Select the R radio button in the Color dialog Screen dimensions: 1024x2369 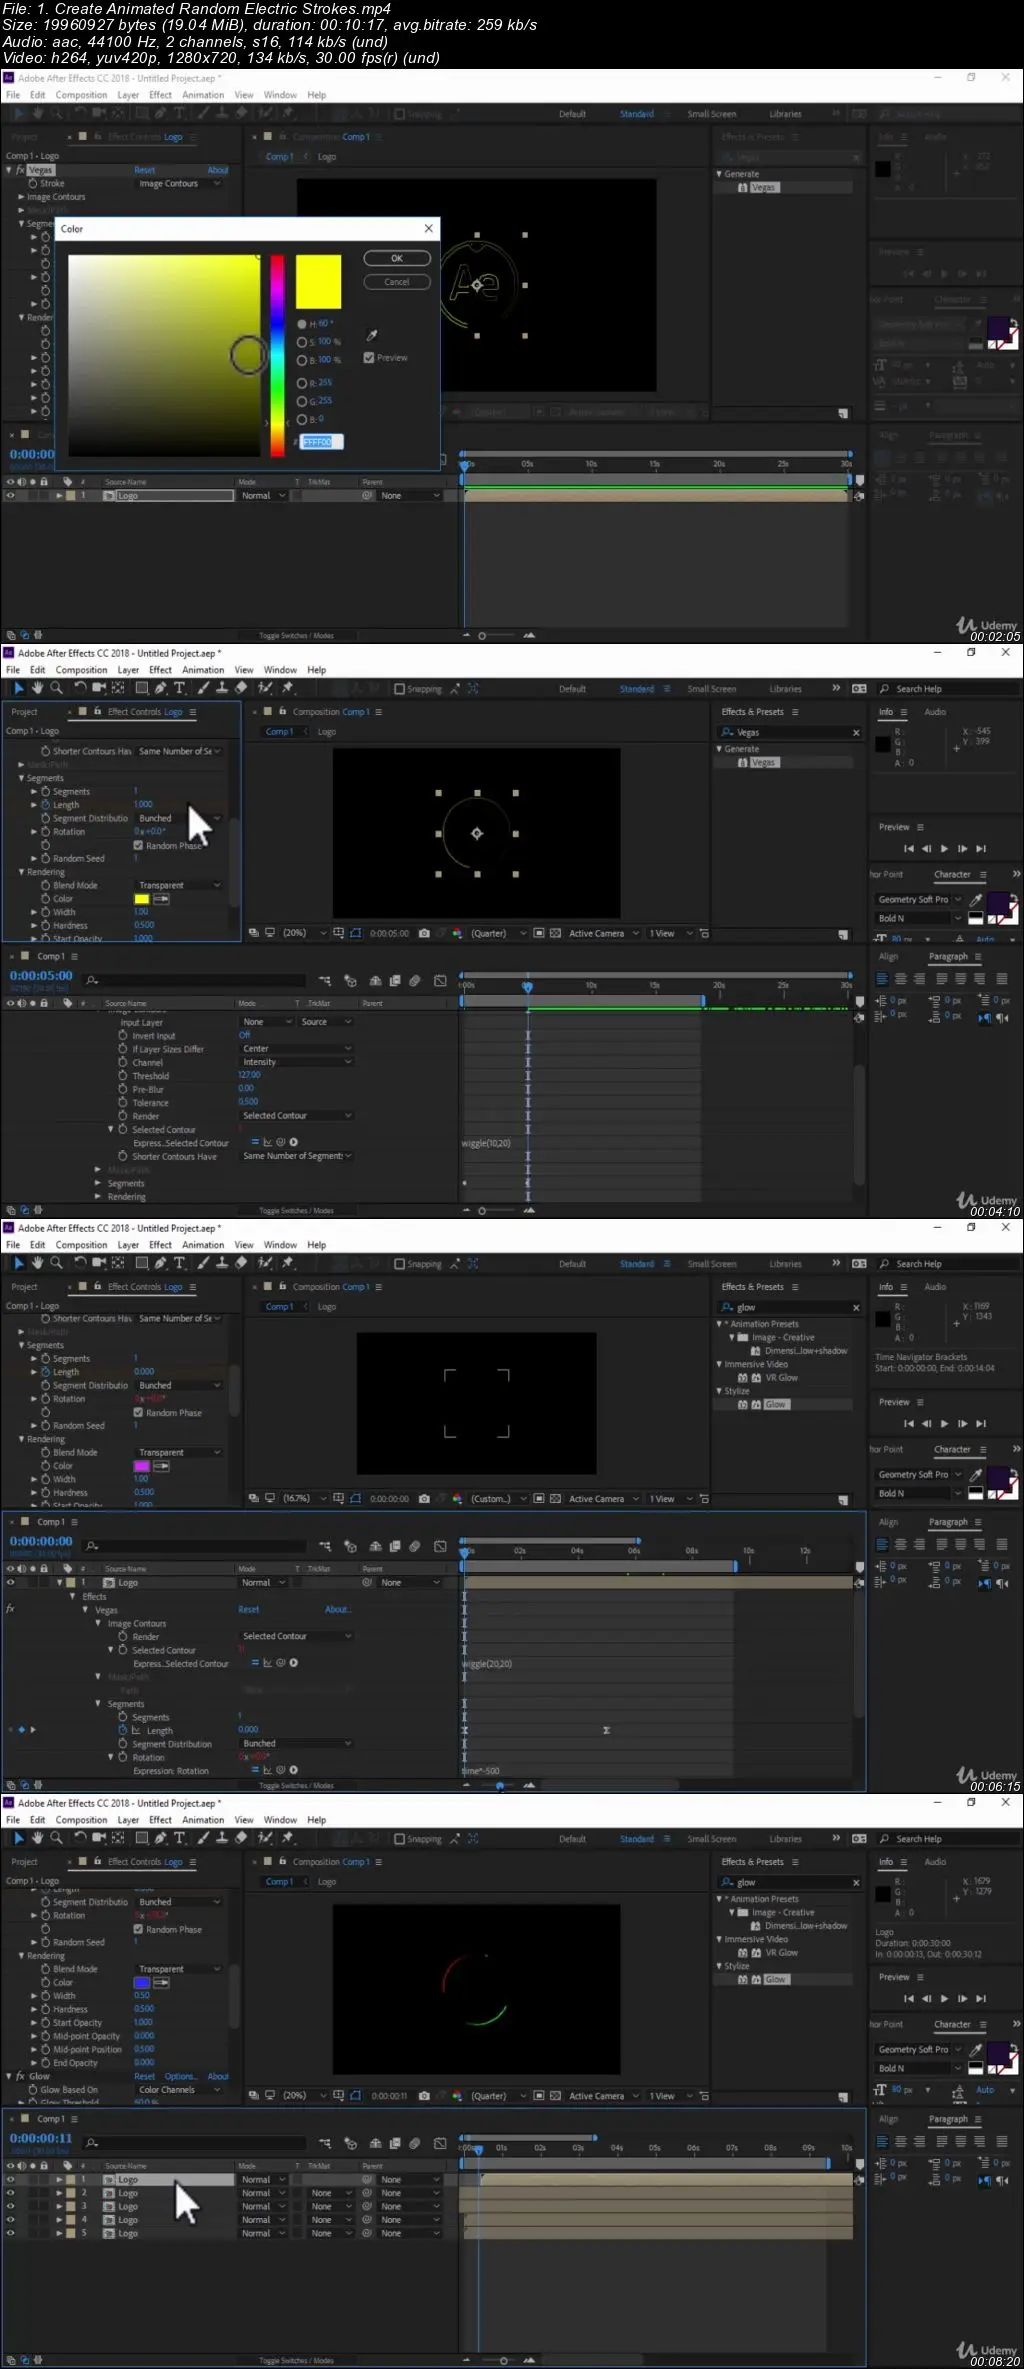(x=302, y=383)
